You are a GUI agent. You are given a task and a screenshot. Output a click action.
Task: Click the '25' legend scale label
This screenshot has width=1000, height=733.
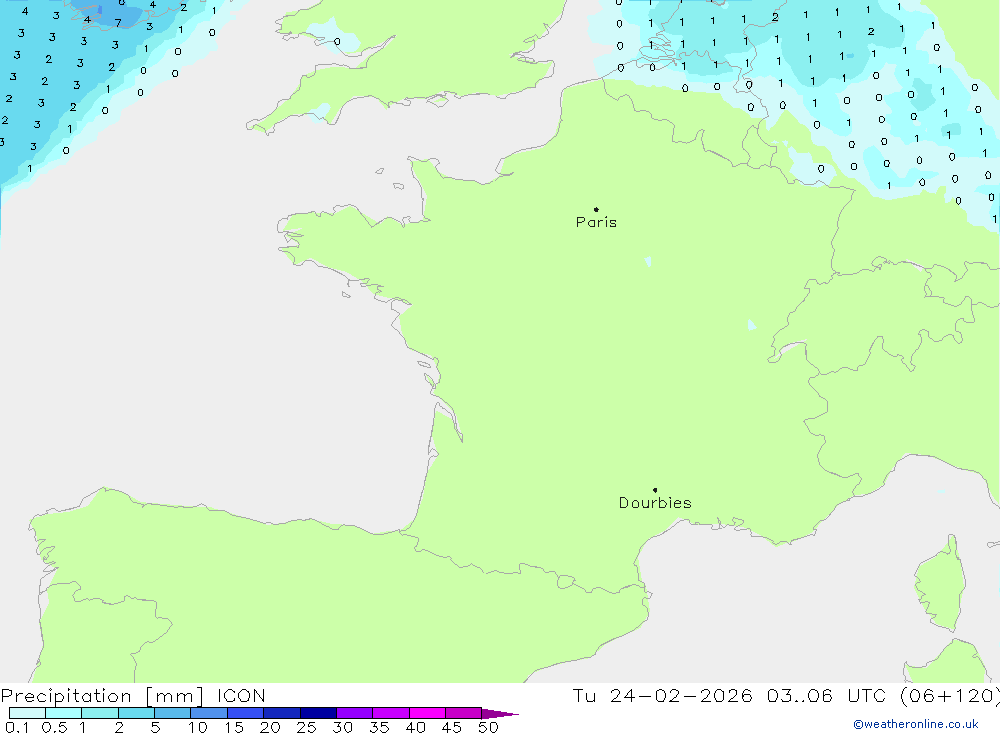tap(307, 727)
